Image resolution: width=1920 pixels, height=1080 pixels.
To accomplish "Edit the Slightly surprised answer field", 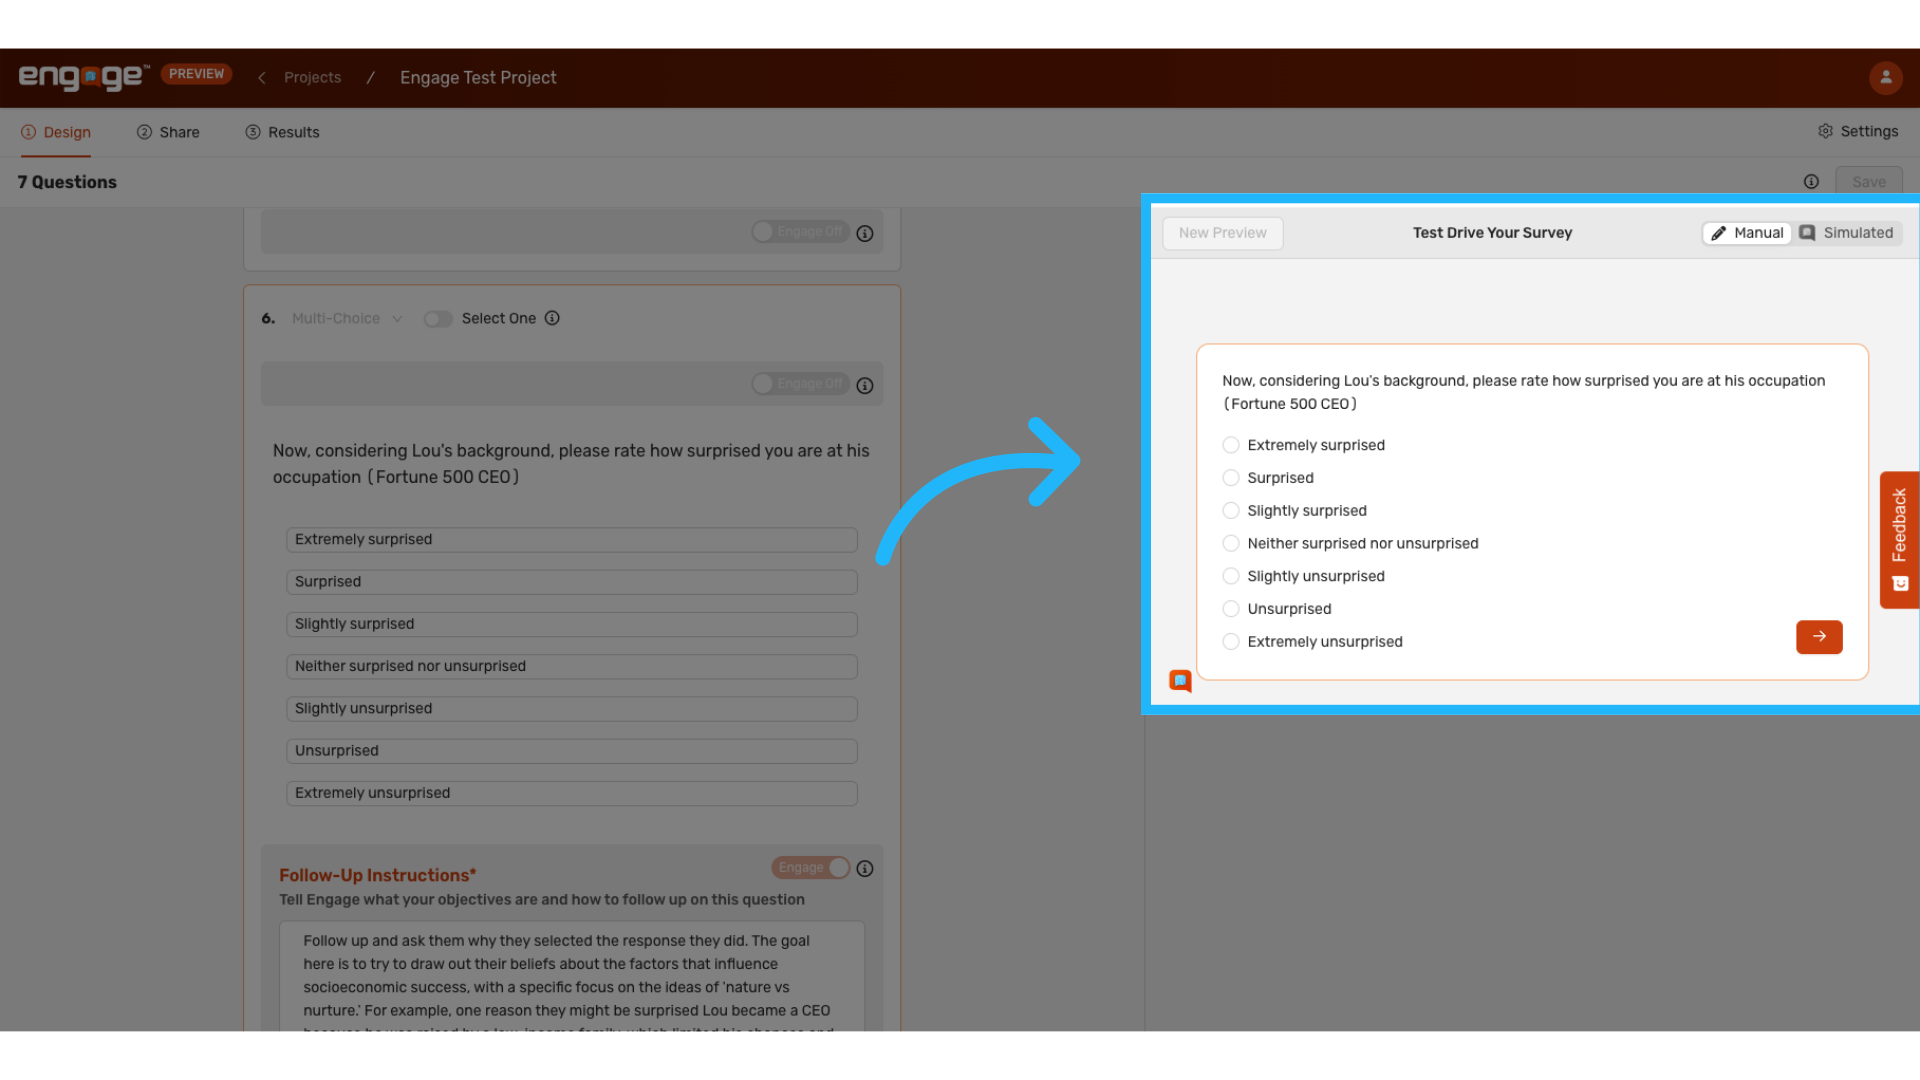I will tap(572, 624).
